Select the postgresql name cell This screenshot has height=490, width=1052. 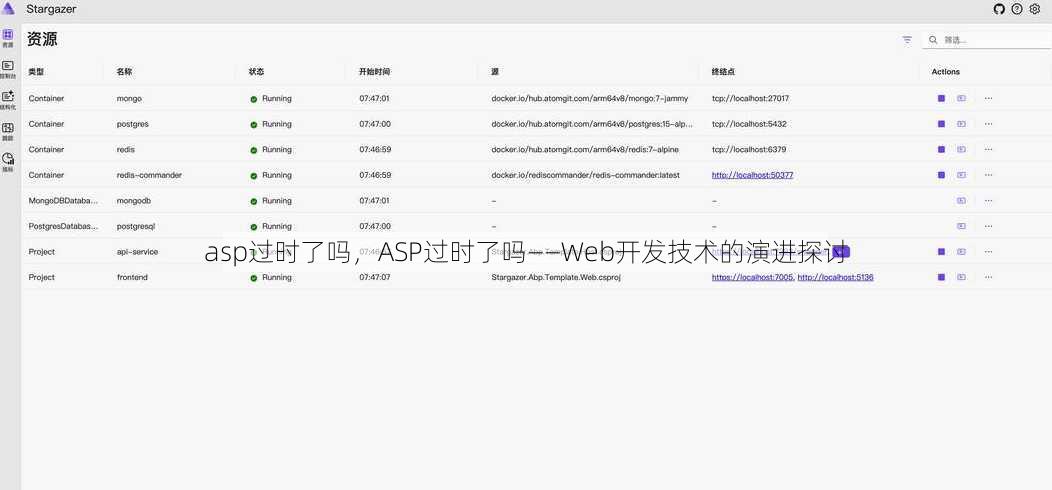click(136, 226)
